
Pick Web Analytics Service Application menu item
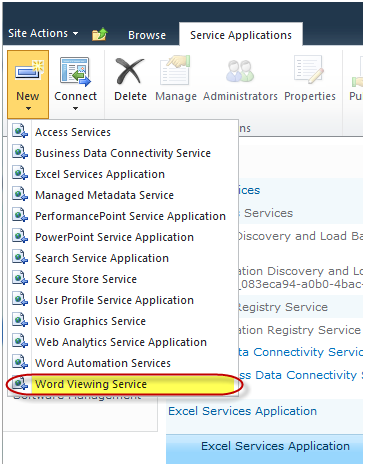coord(123,342)
